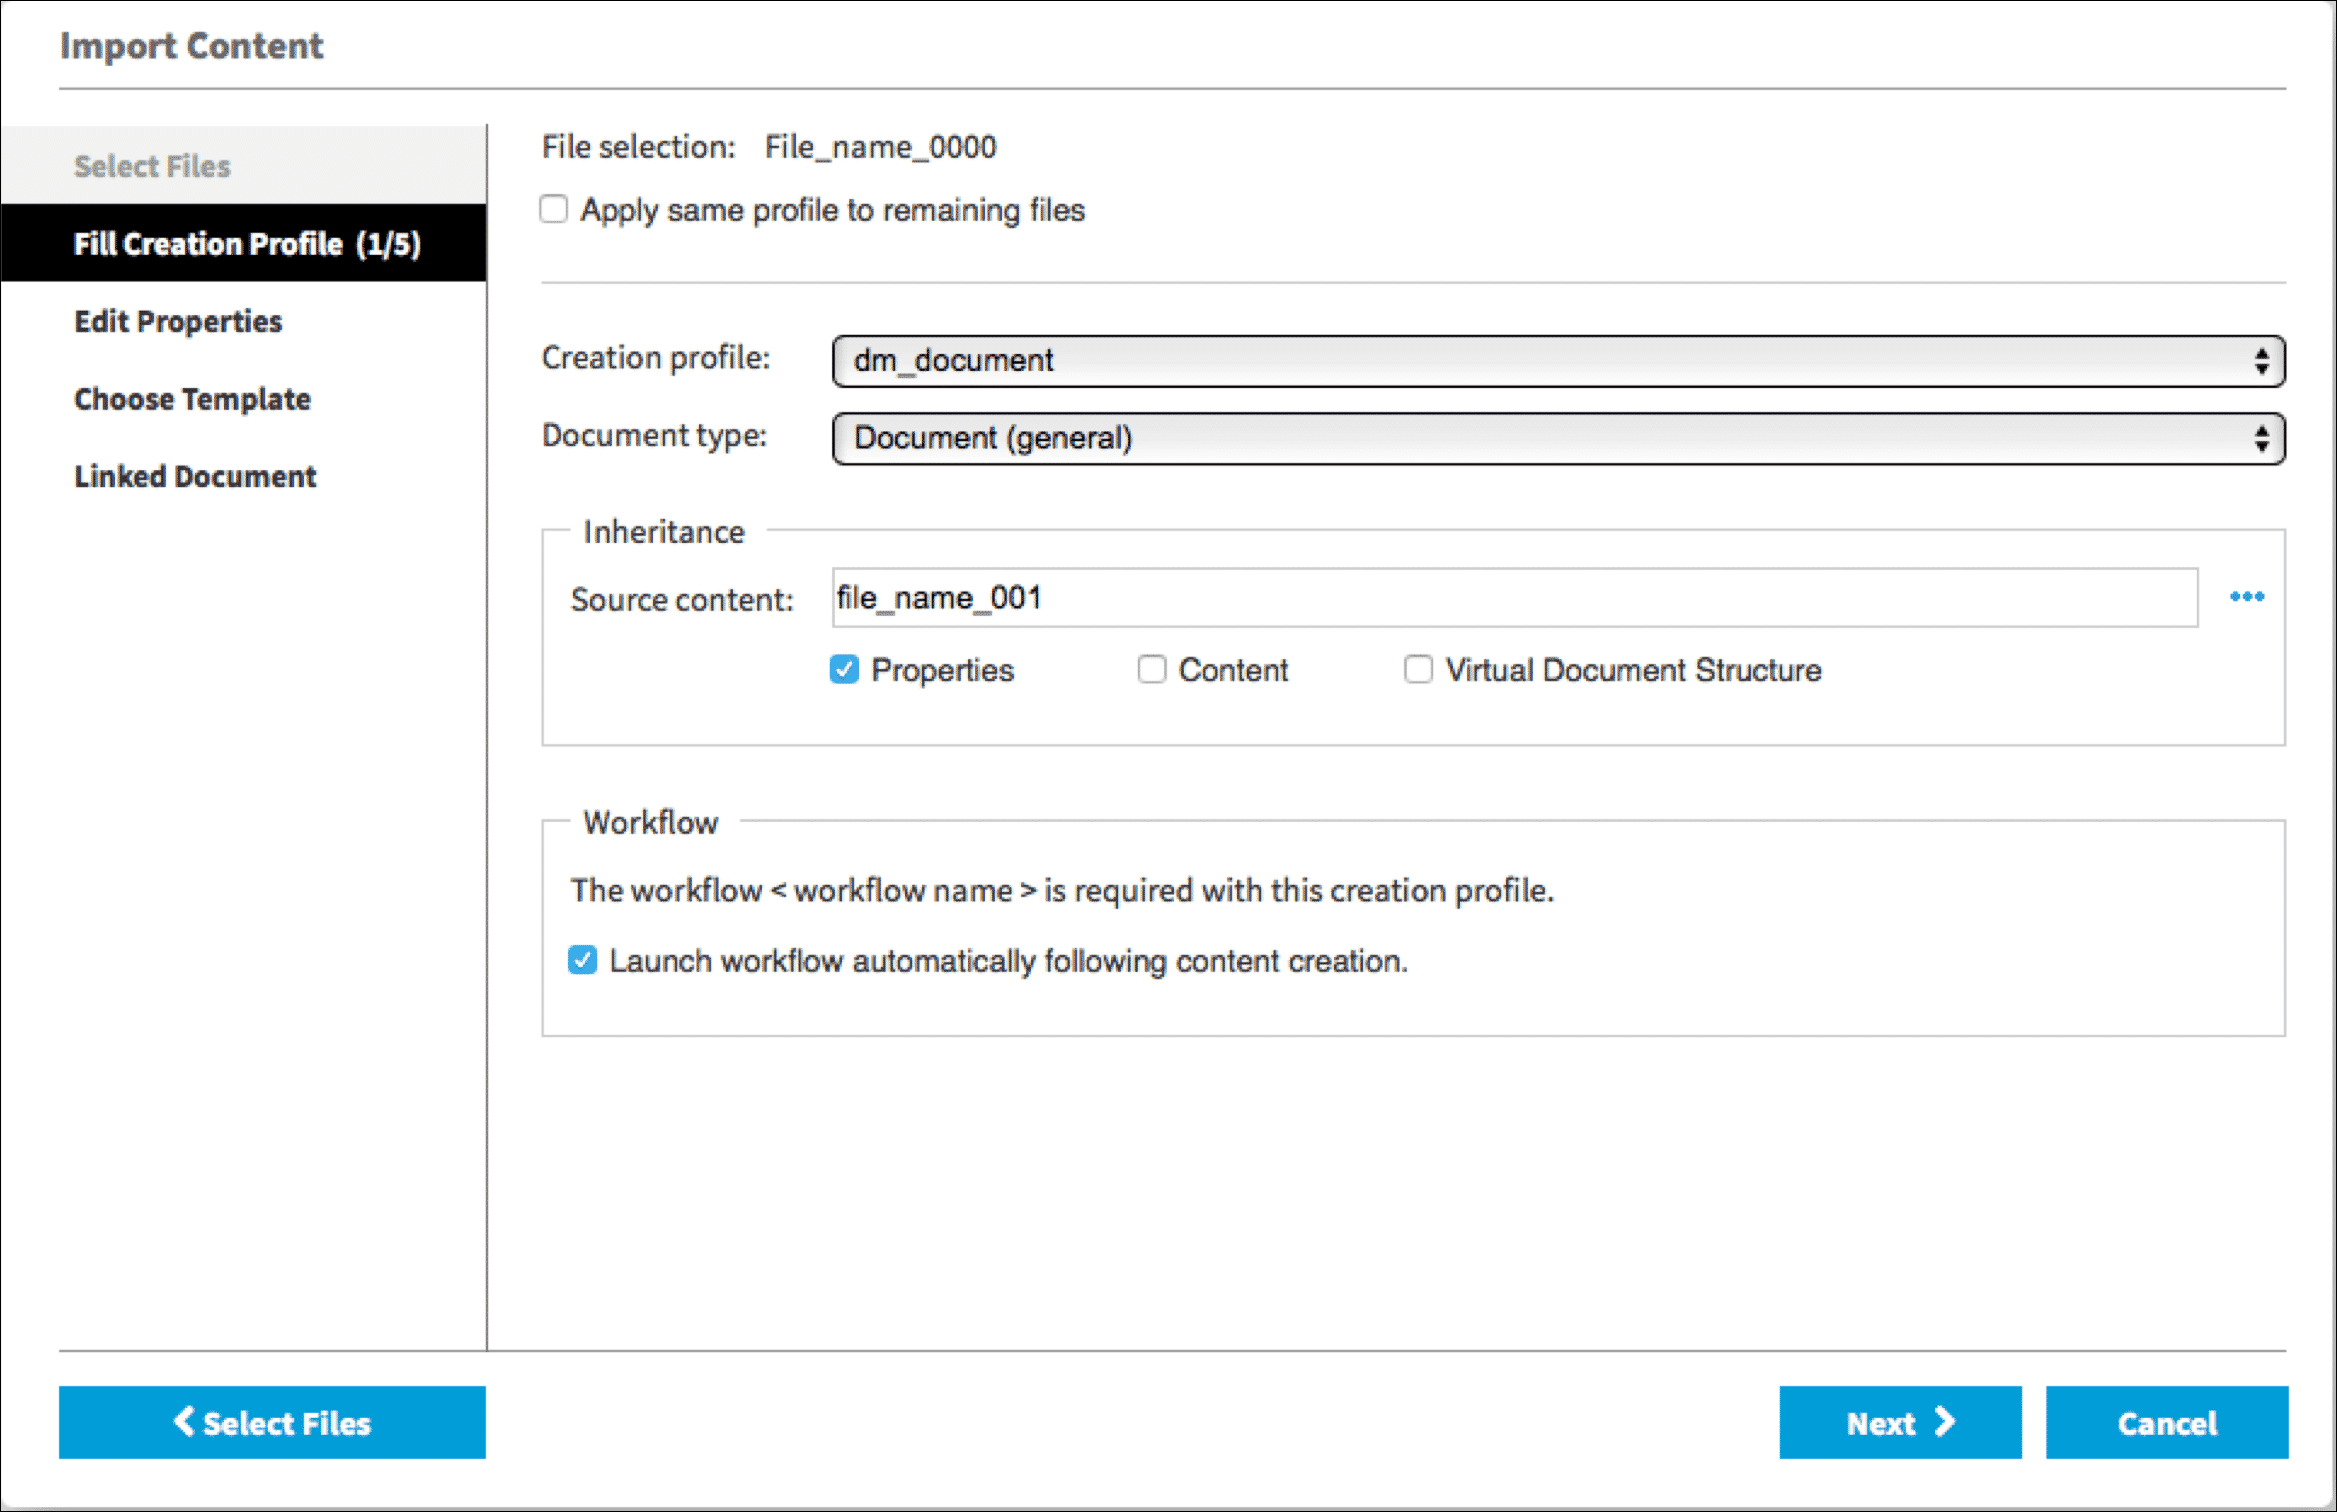Image resolution: width=2337 pixels, height=1512 pixels.
Task: Tick Virtual Document Structure checkbox
Action: coord(1418,669)
